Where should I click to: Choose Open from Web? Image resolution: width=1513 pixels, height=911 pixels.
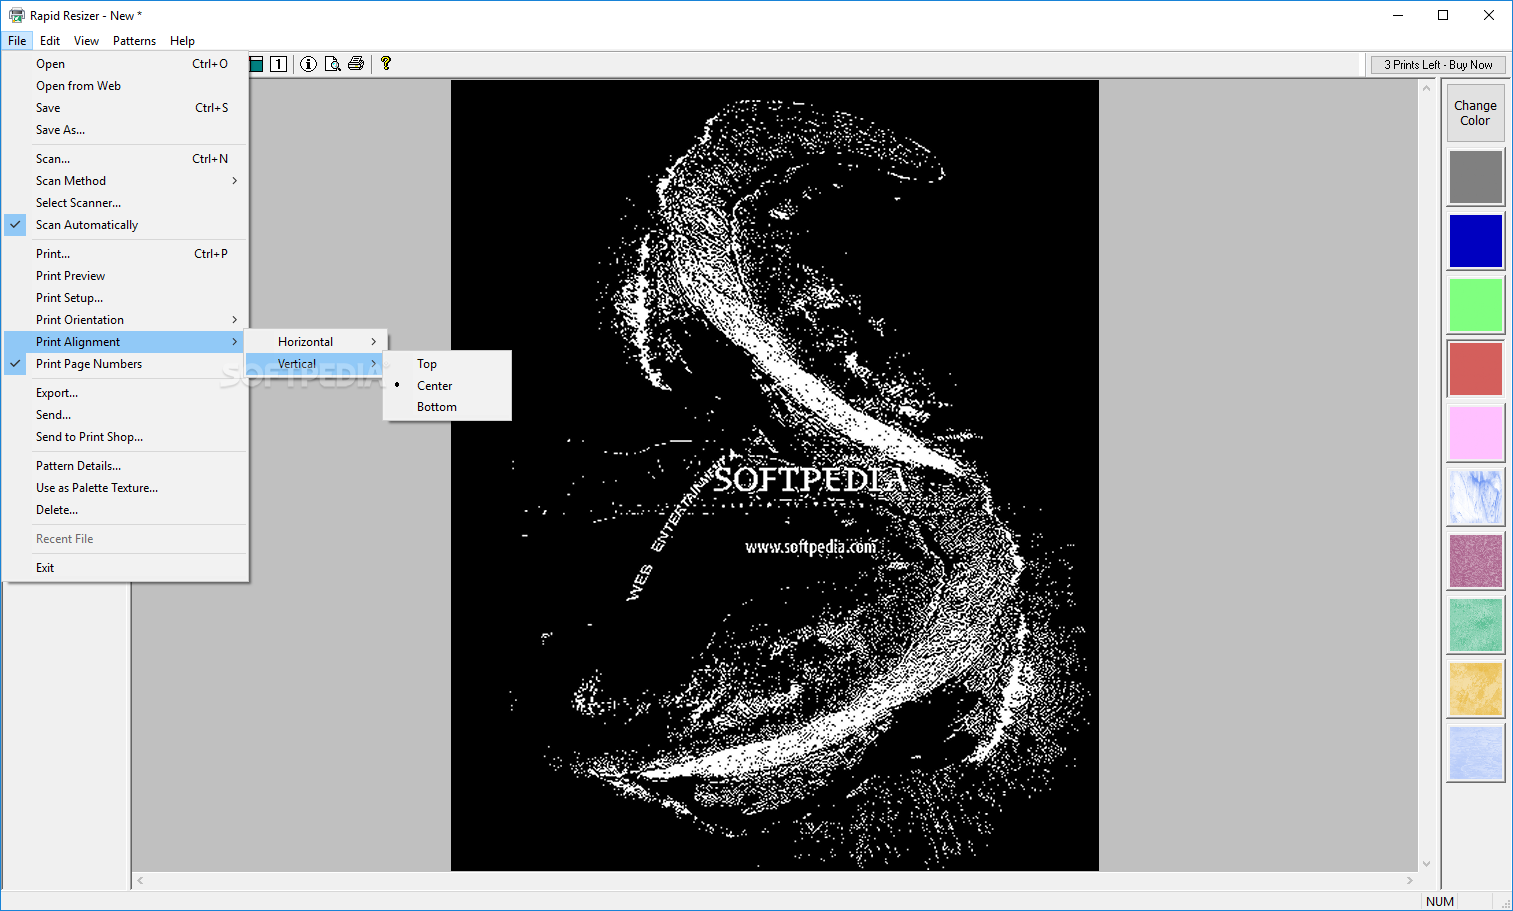(126, 86)
